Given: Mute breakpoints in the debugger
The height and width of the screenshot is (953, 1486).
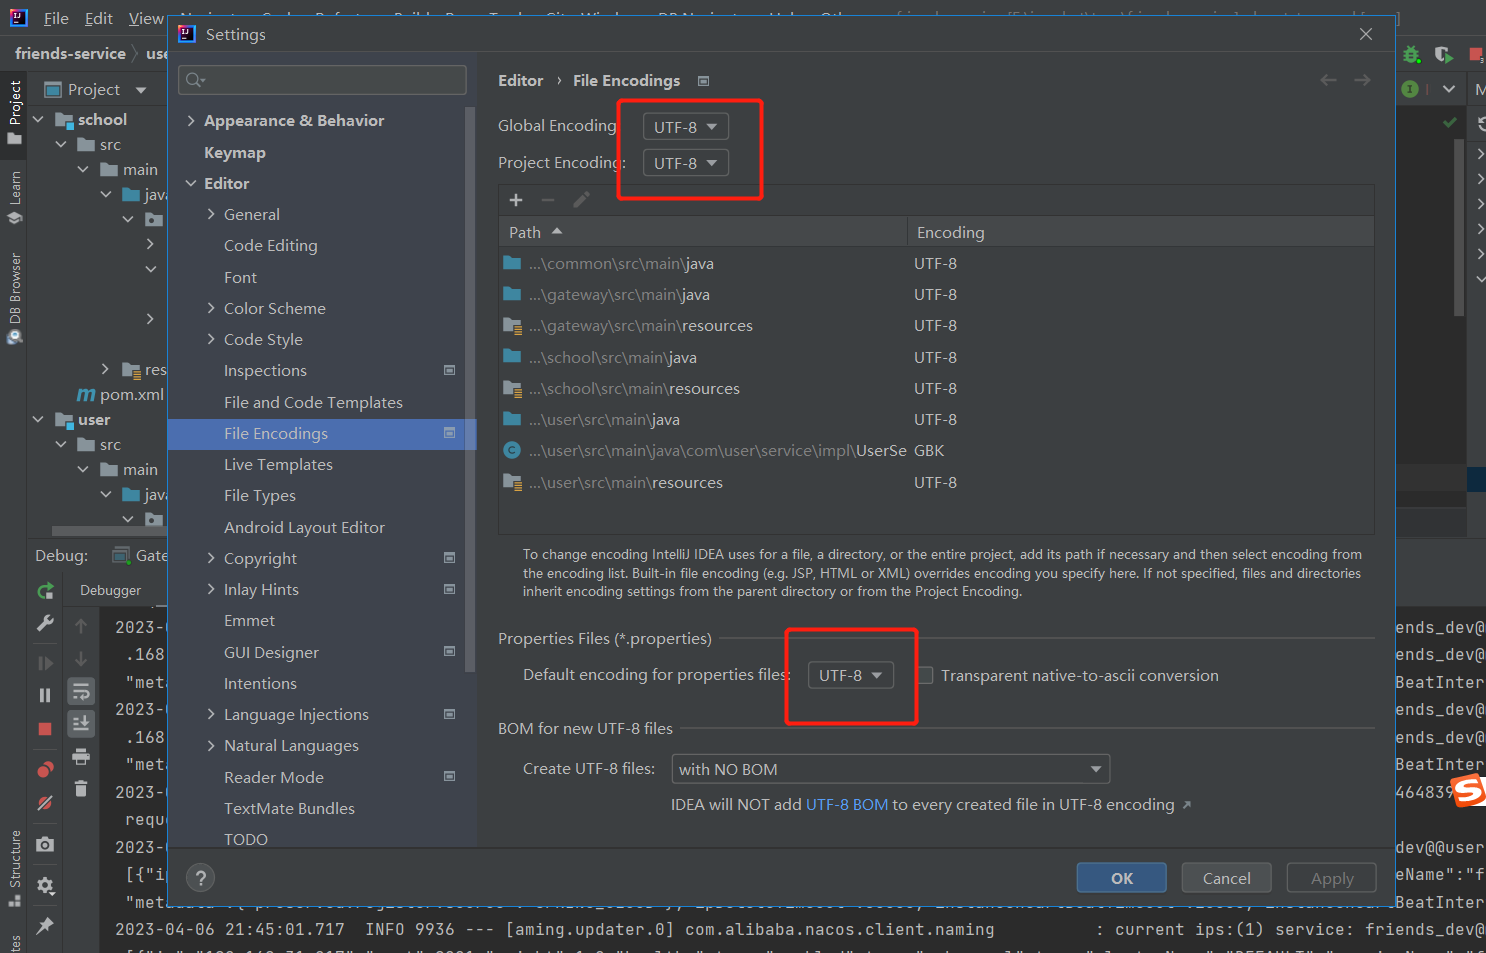Looking at the screenshot, I should [x=45, y=802].
